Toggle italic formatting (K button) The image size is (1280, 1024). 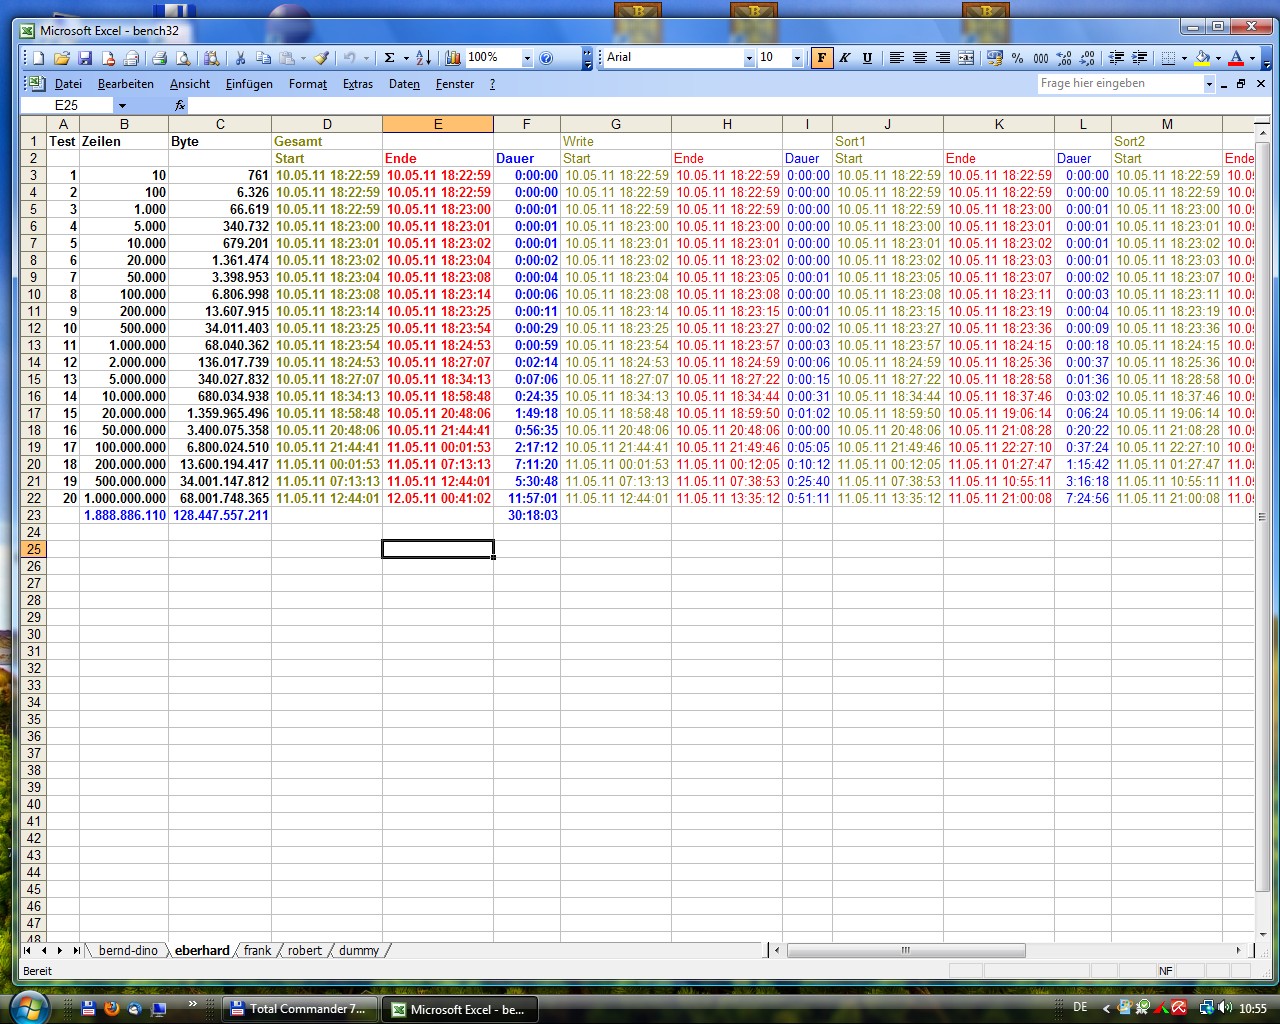coord(845,58)
